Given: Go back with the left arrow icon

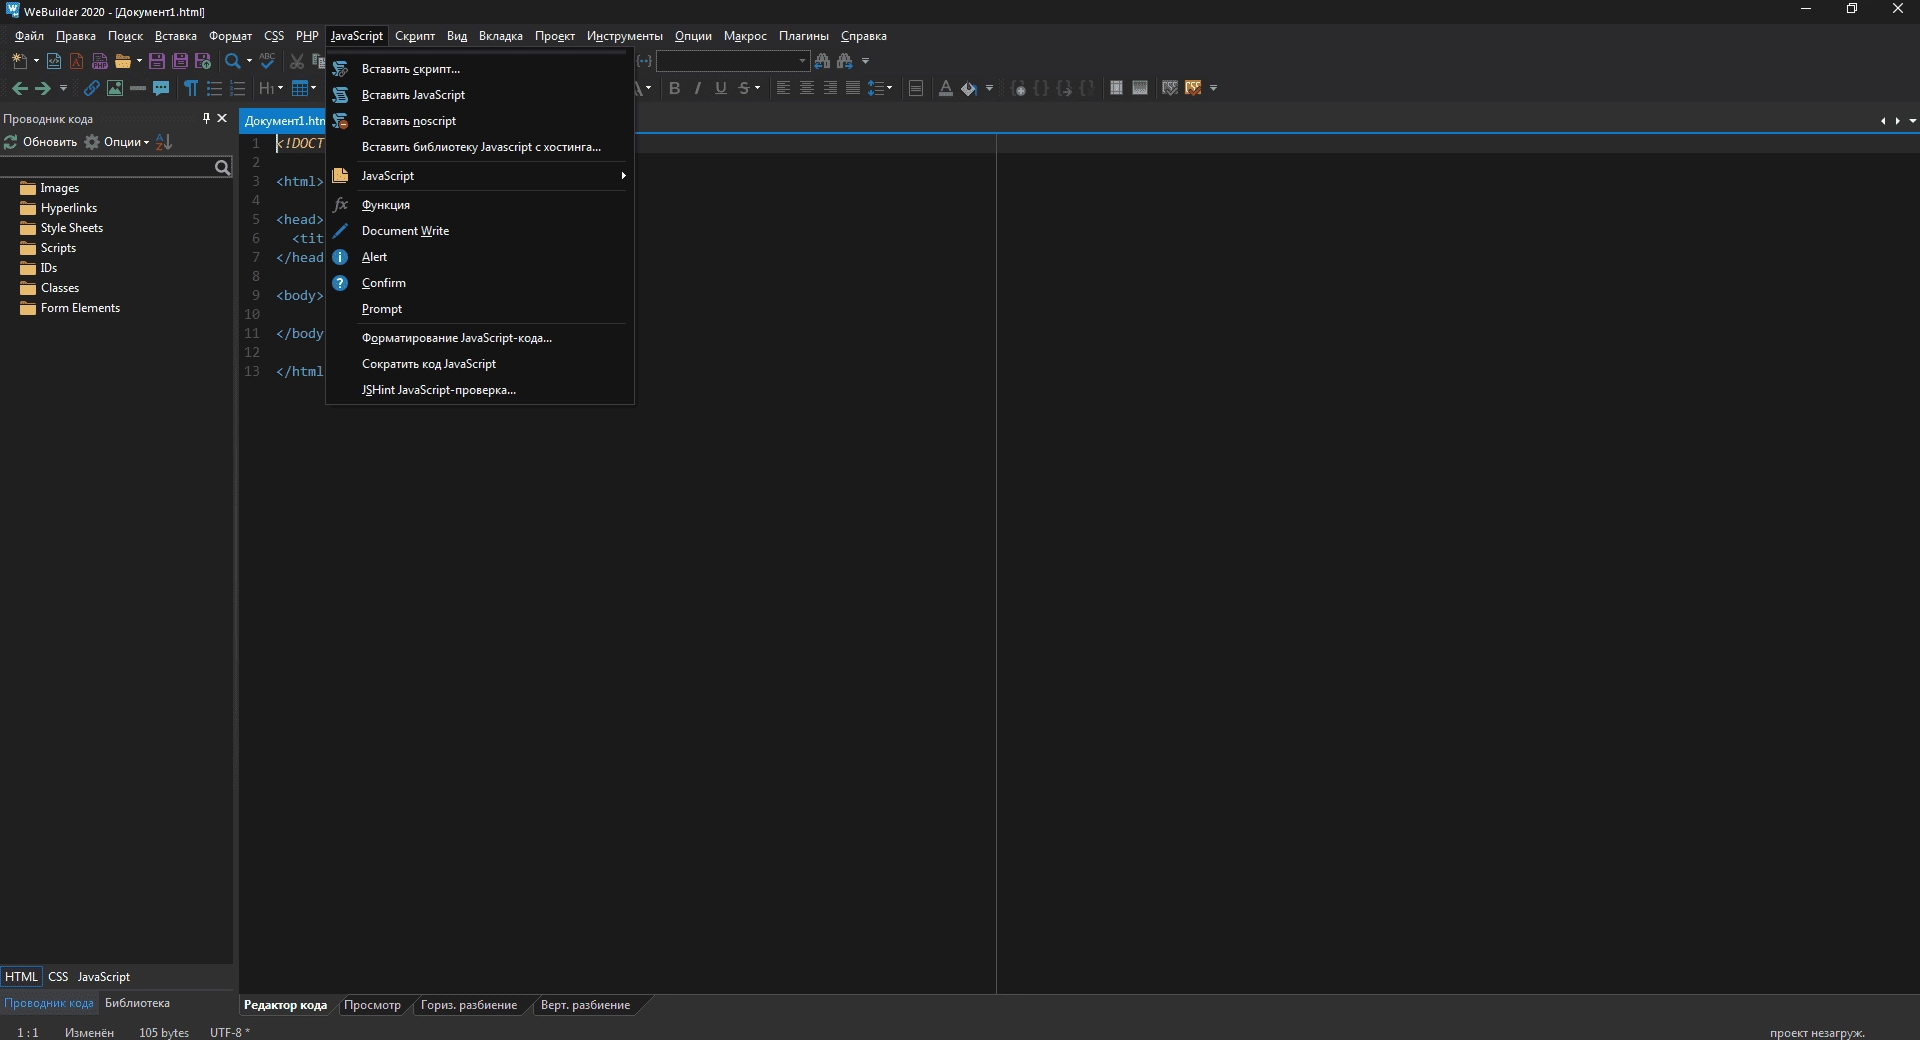Looking at the screenshot, I should (x=19, y=88).
